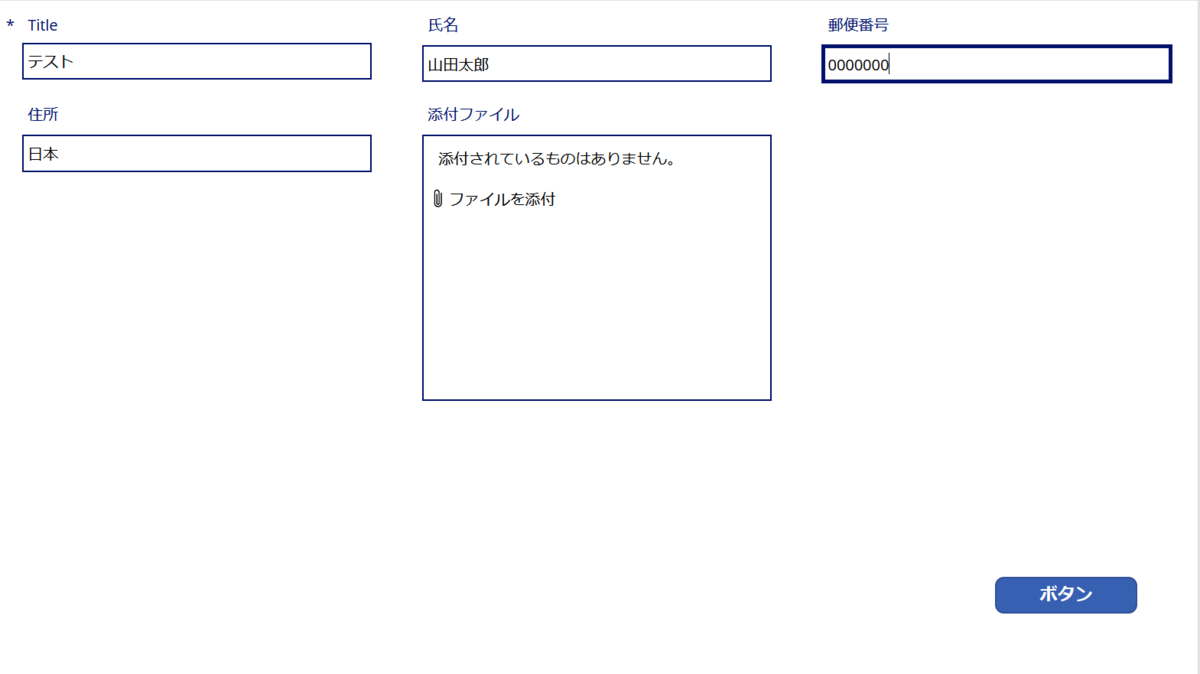This screenshot has width=1200, height=674.
Task: Click the Title field label
Action: (42, 24)
